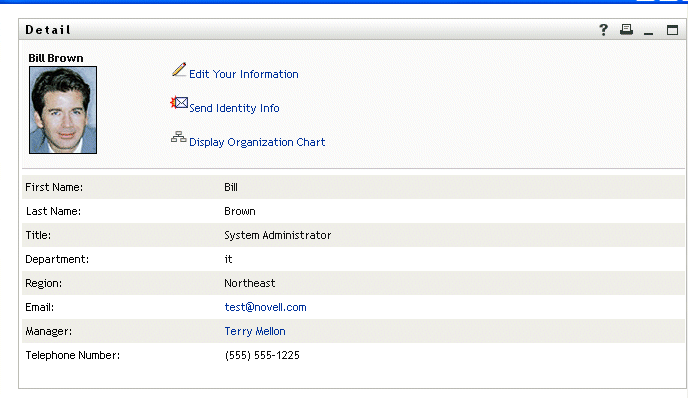
Task: Email test@novell.com address link
Action: click(x=265, y=307)
